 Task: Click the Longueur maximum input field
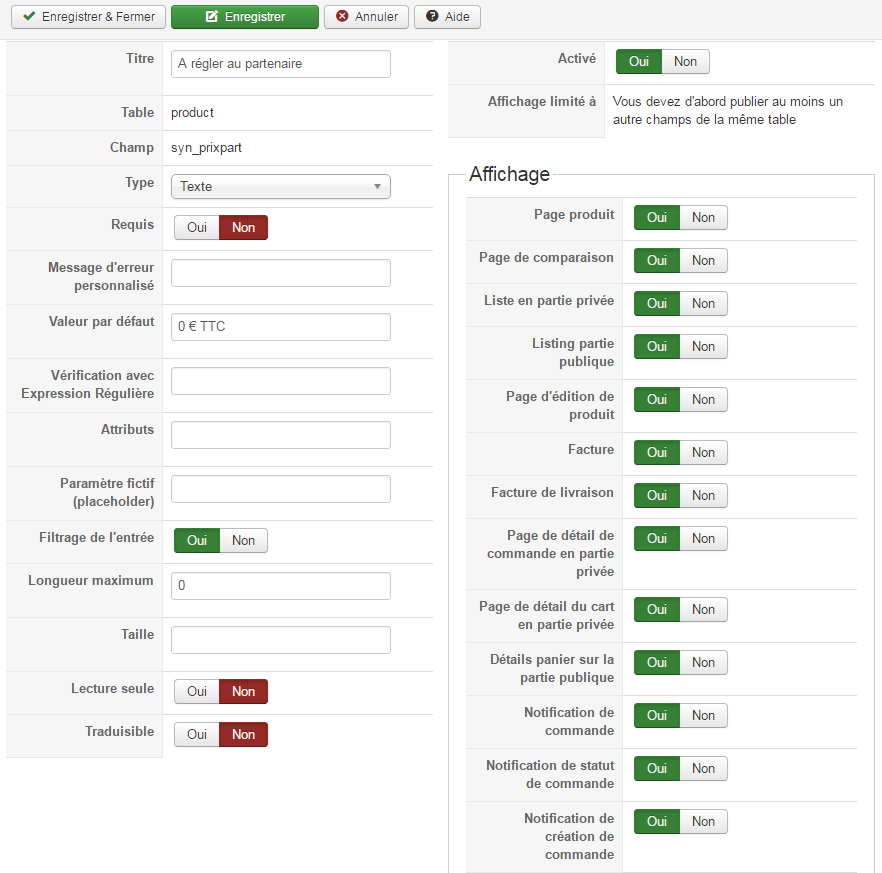280,586
